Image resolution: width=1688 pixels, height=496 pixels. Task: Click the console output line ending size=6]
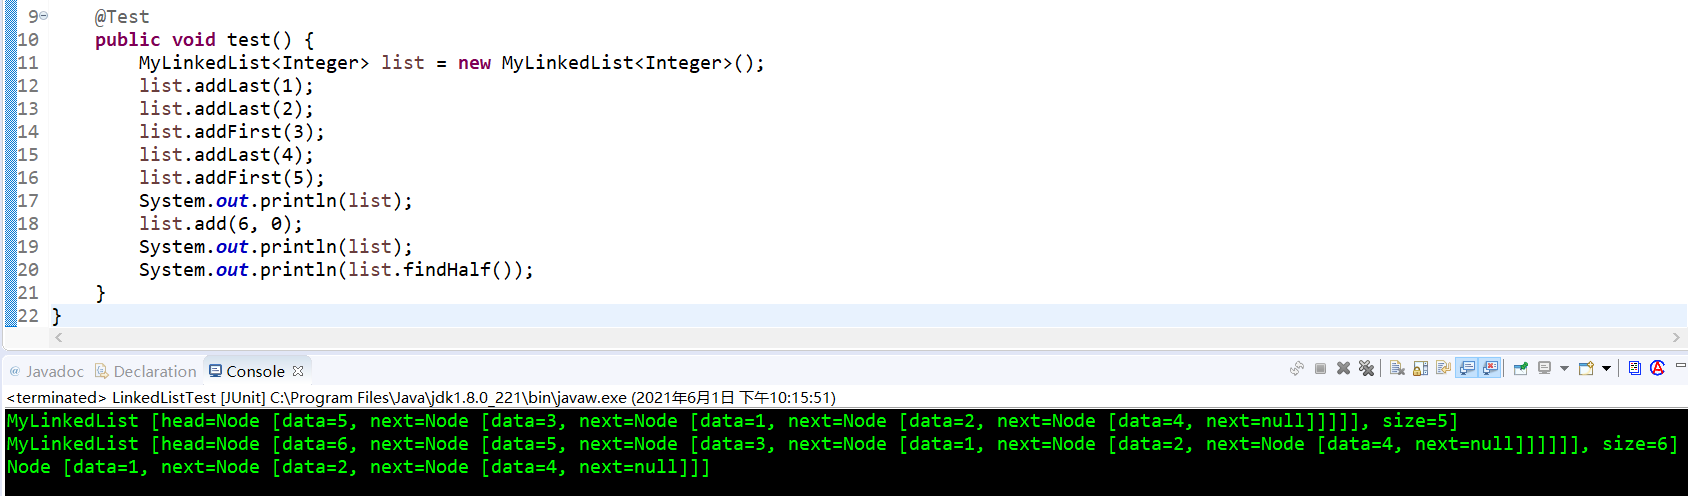click(x=842, y=444)
